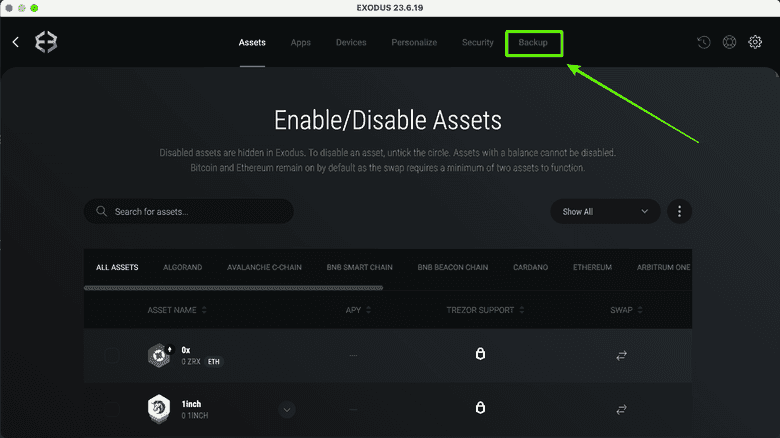Open the Security tab
Viewport: 780px width, 438px height.
[477, 43]
